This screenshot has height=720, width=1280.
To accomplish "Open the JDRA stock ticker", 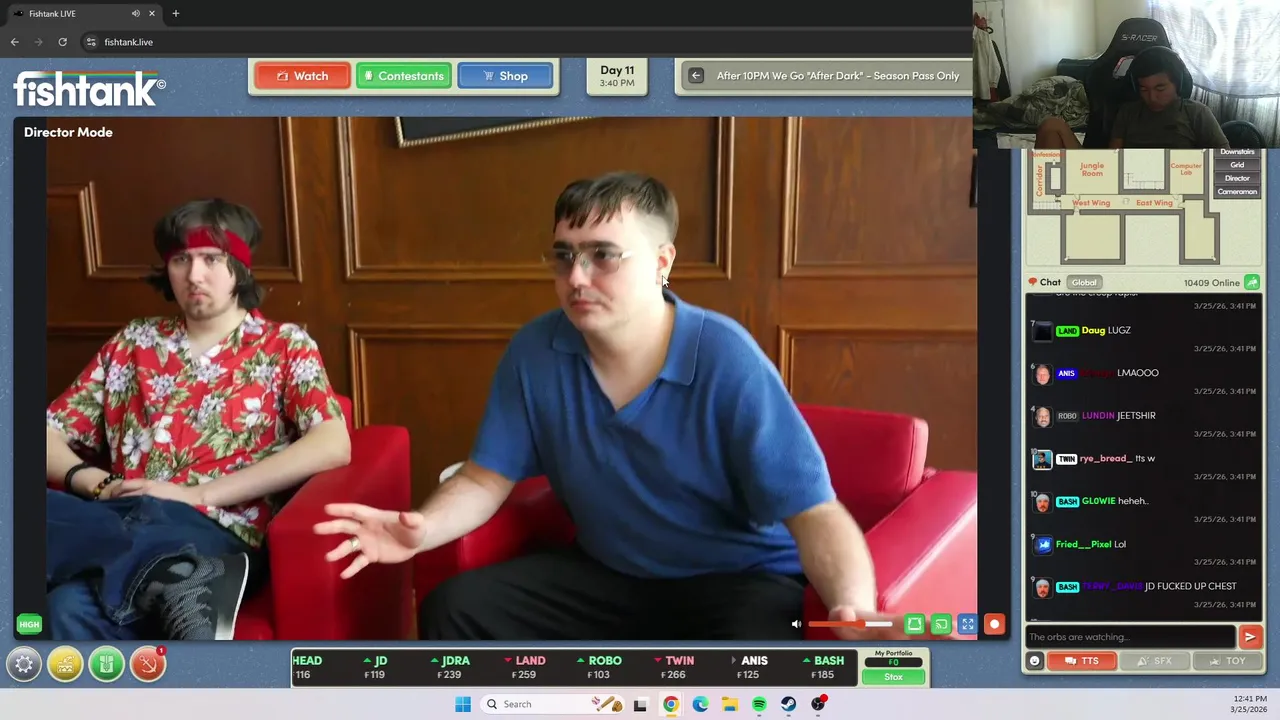I will point(450,667).
